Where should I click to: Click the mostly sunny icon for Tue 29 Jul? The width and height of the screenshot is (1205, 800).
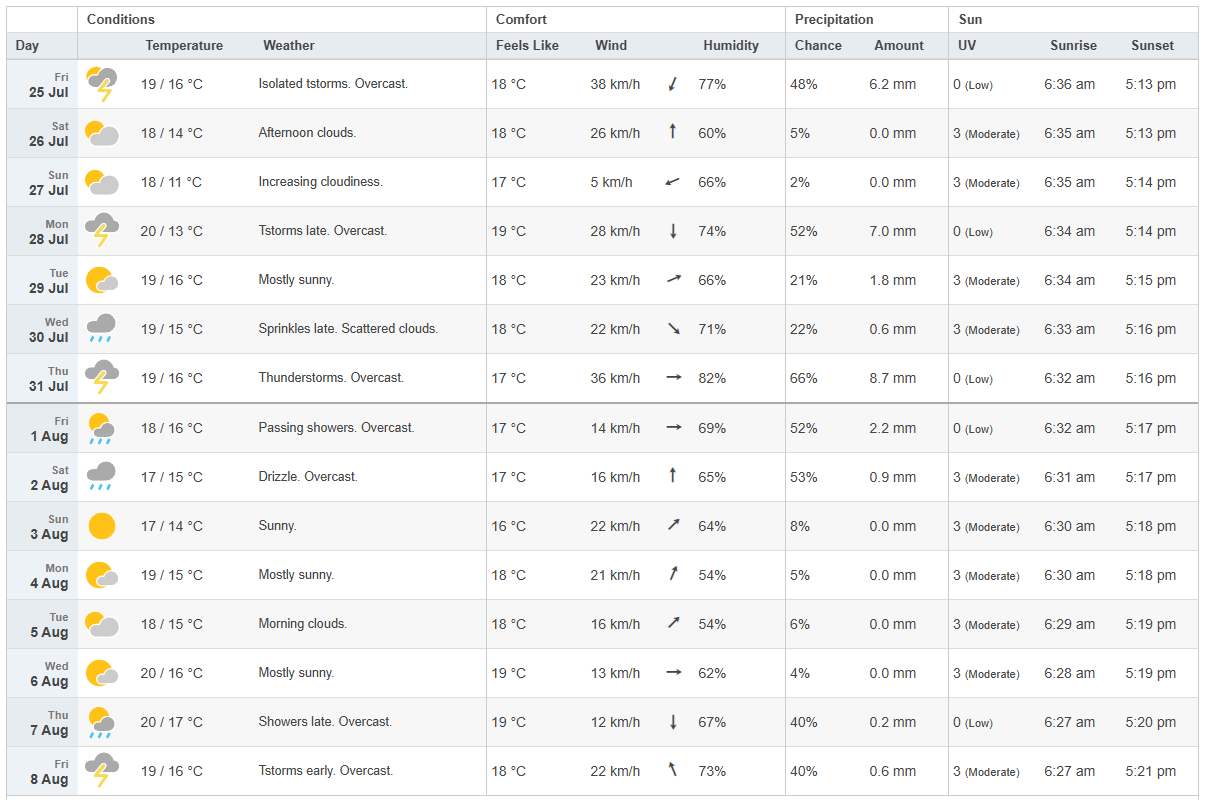click(102, 280)
